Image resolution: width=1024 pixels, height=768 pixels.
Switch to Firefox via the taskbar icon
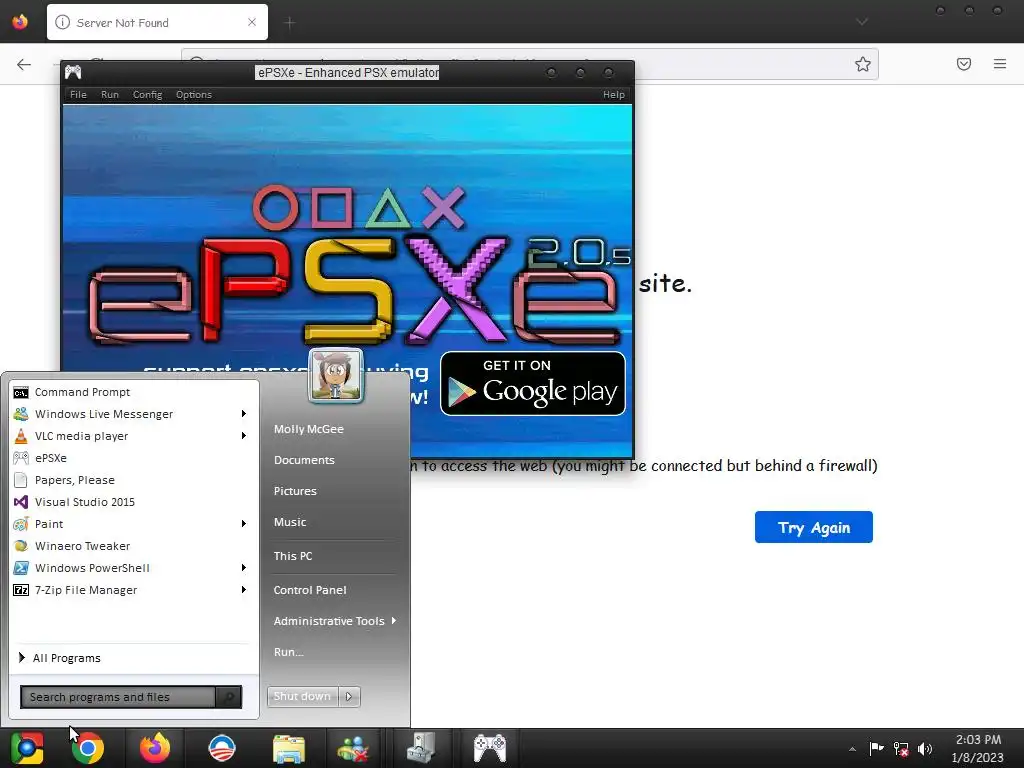tap(155, 748)
